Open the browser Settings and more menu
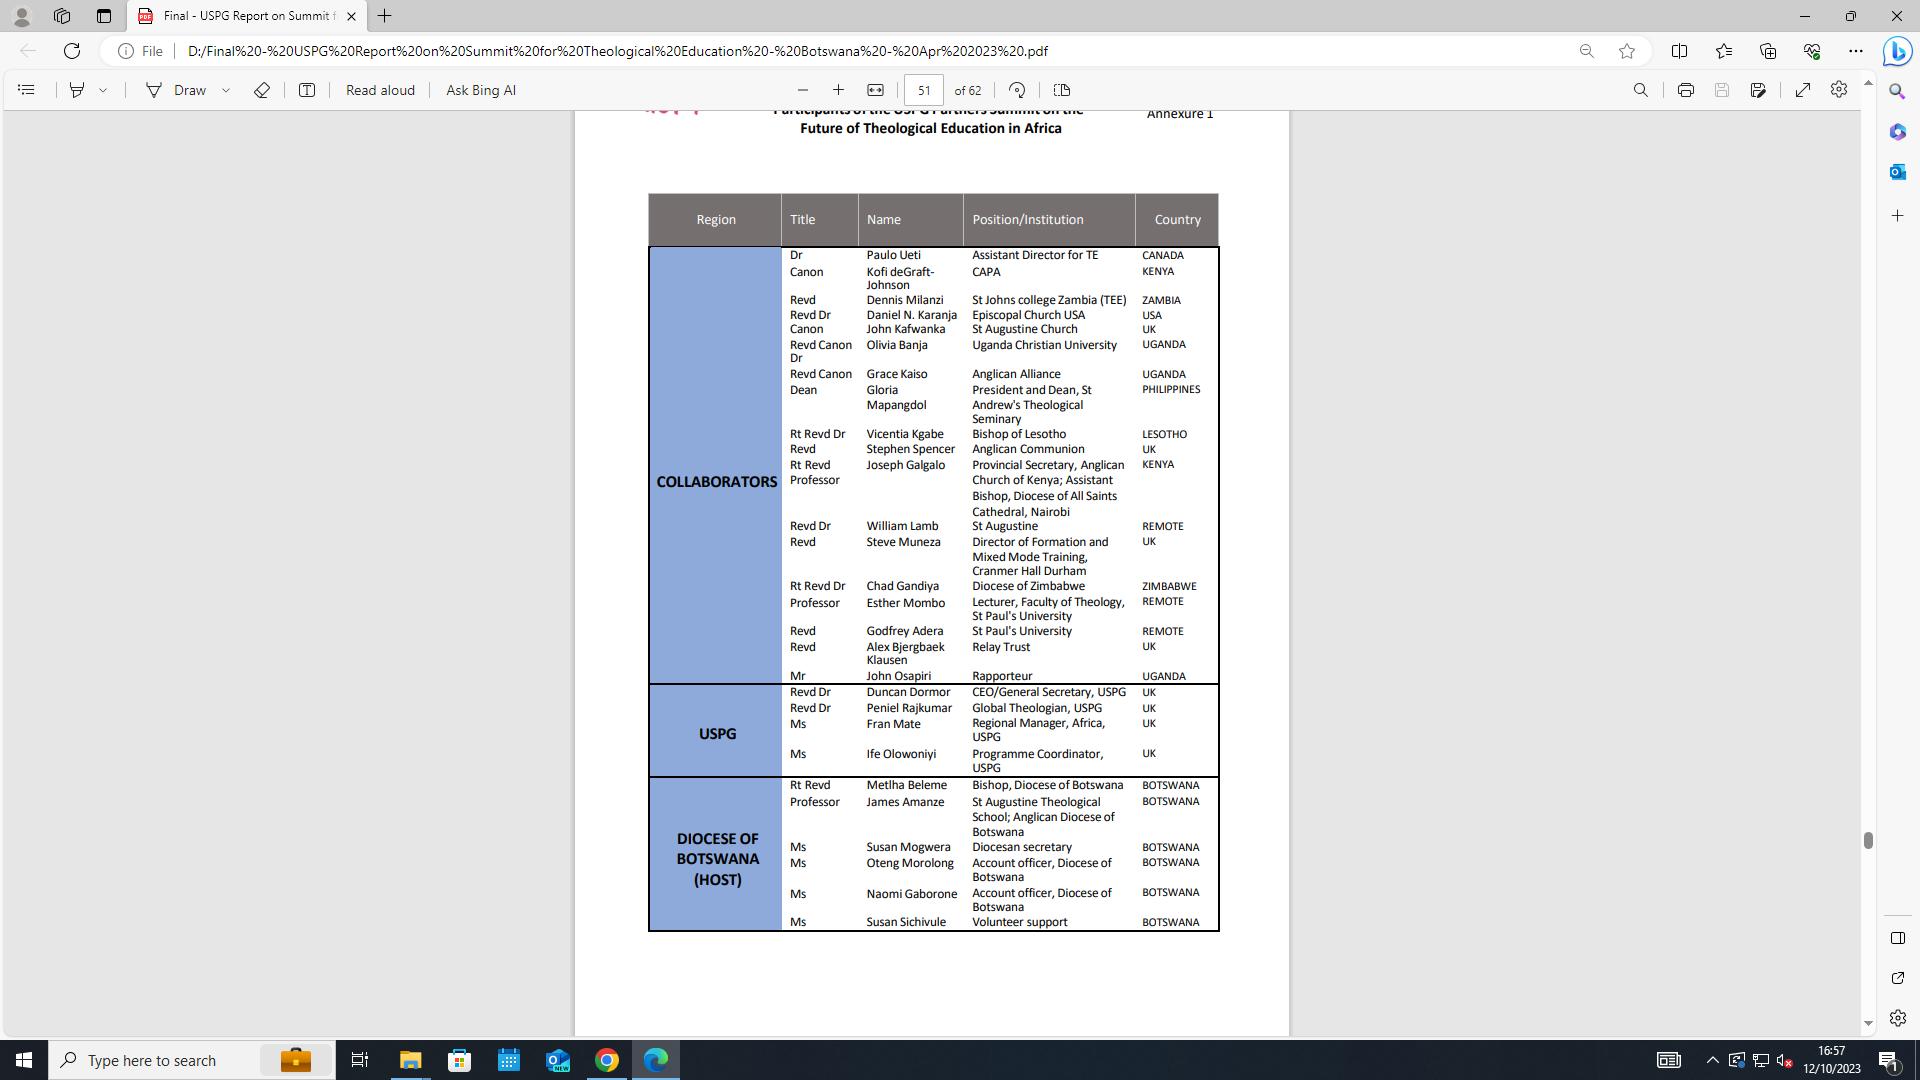The height and width of the screenshot is (1080, 1920). click(x=1856, y=51)
